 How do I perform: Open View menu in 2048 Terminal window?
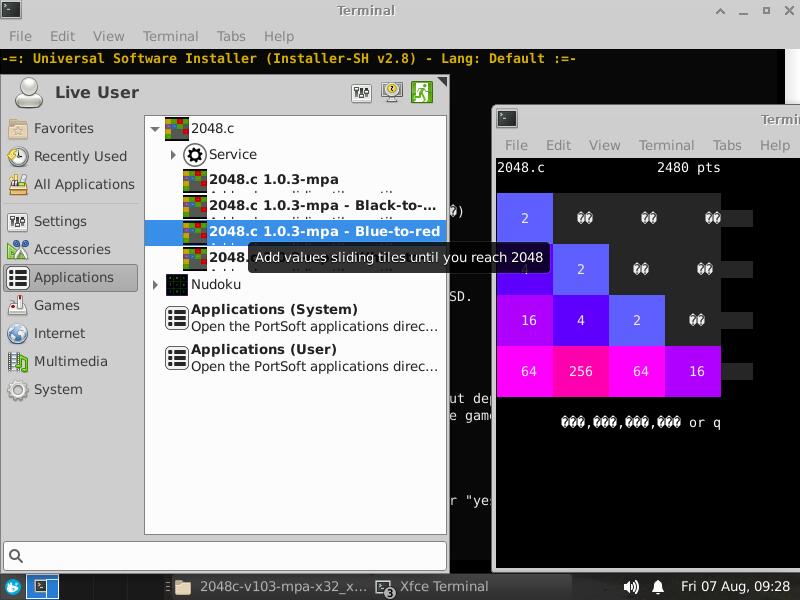point(604,145)
